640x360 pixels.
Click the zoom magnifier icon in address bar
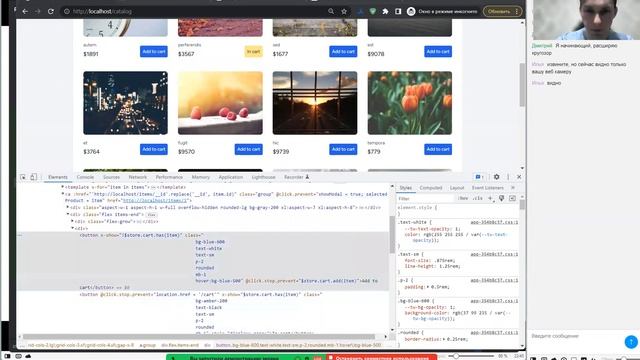pos(331,11)
